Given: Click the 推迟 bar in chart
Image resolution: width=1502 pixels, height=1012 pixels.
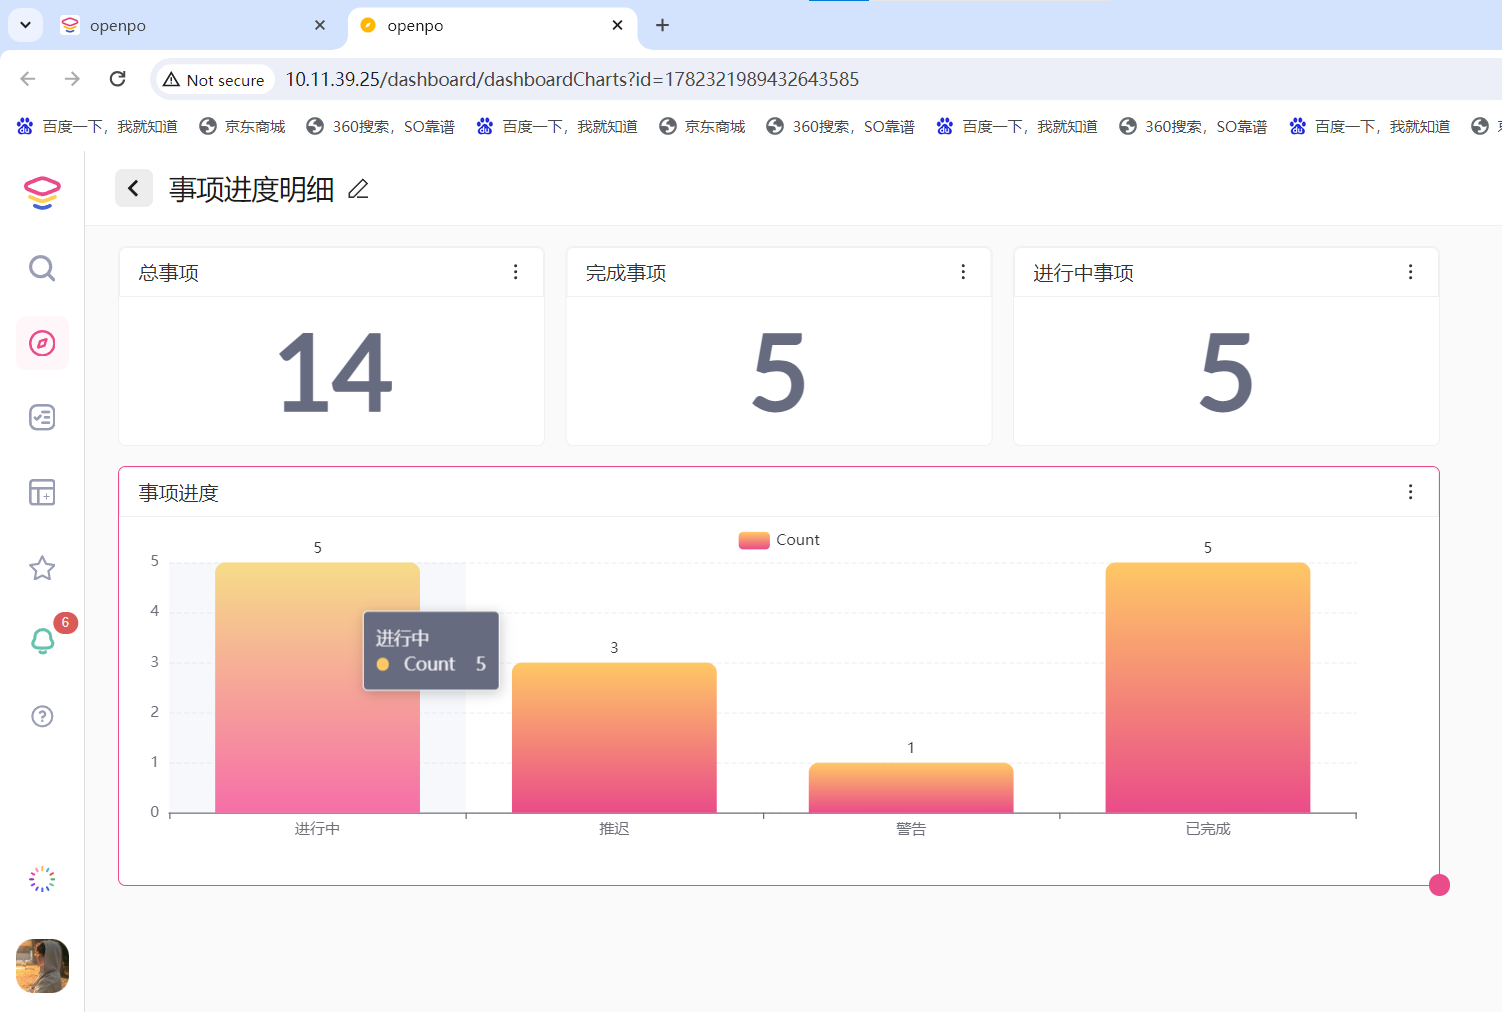Looking at the screenshot, I should click(614, 738).
